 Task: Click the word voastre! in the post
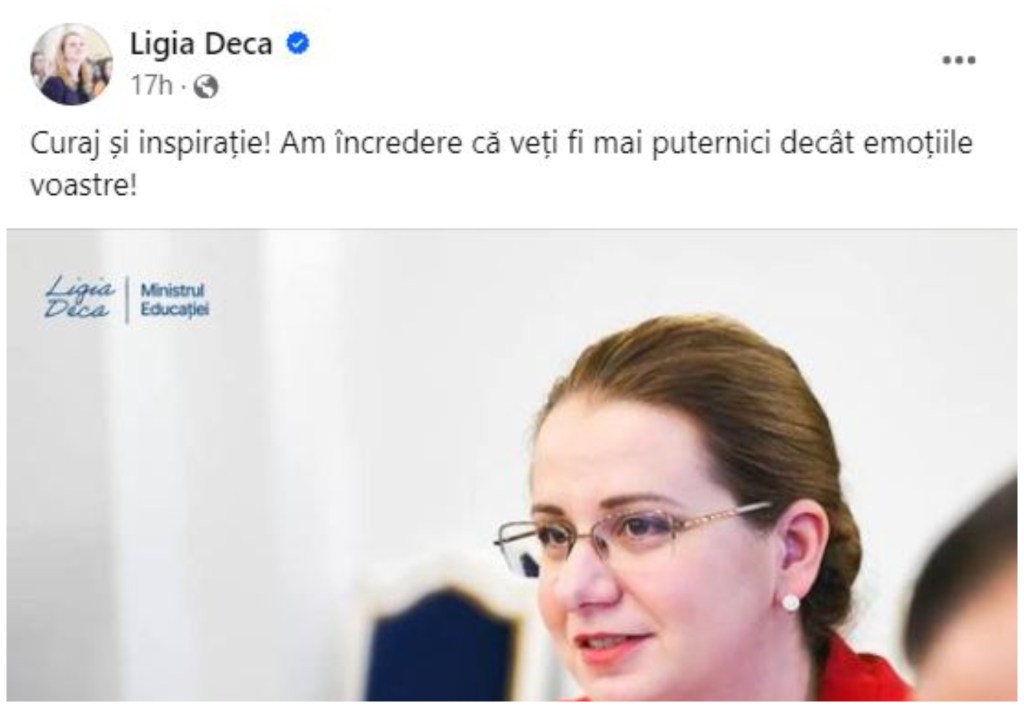(84, 185)
